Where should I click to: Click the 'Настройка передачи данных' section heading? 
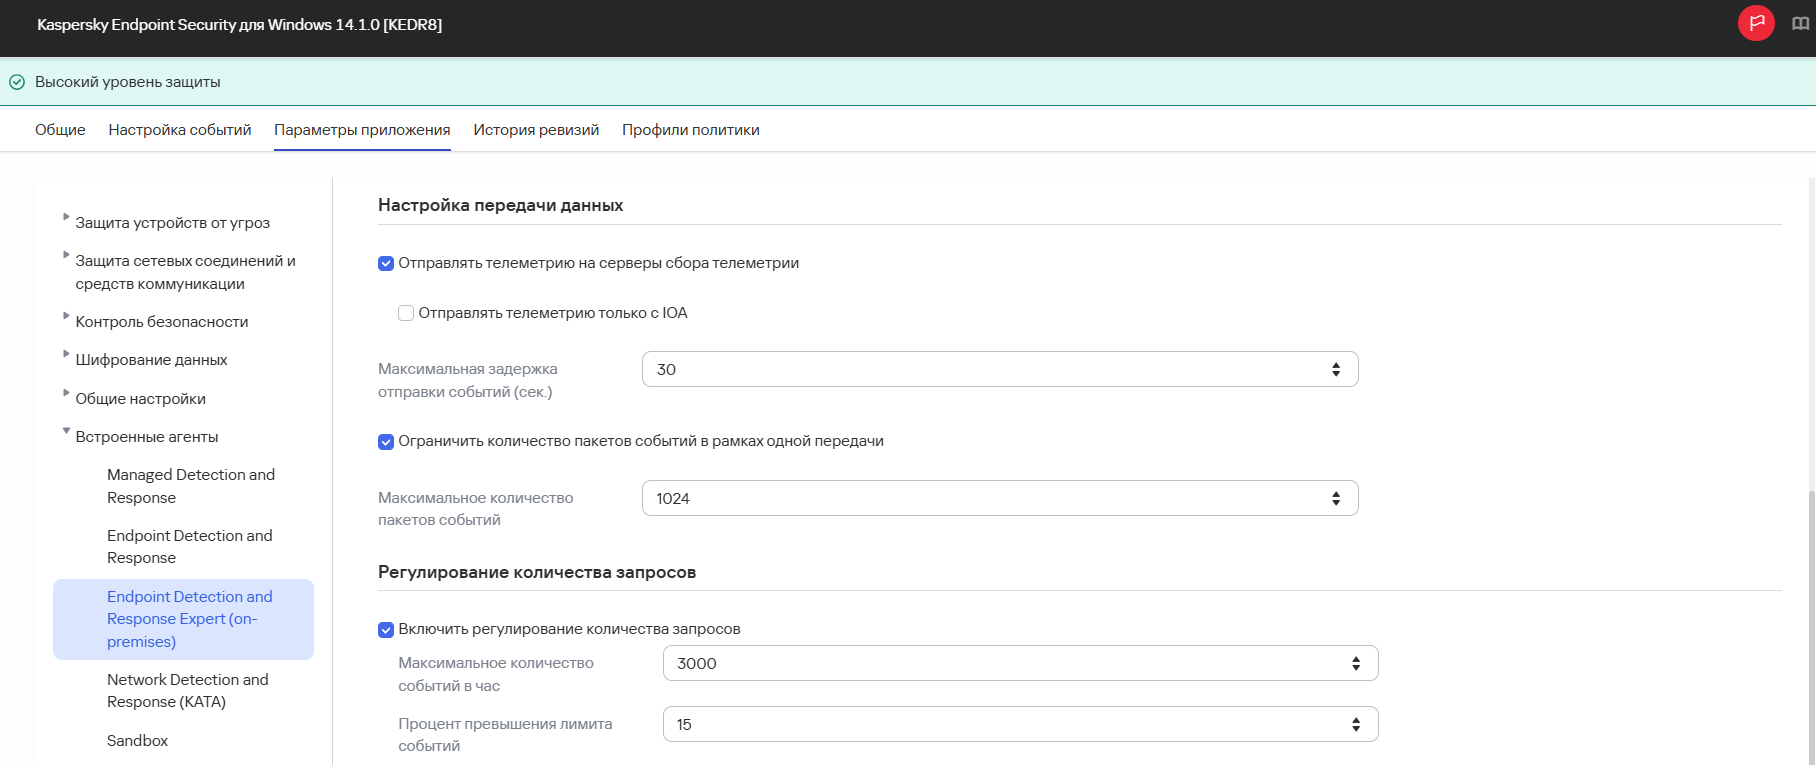coord(500,205)
